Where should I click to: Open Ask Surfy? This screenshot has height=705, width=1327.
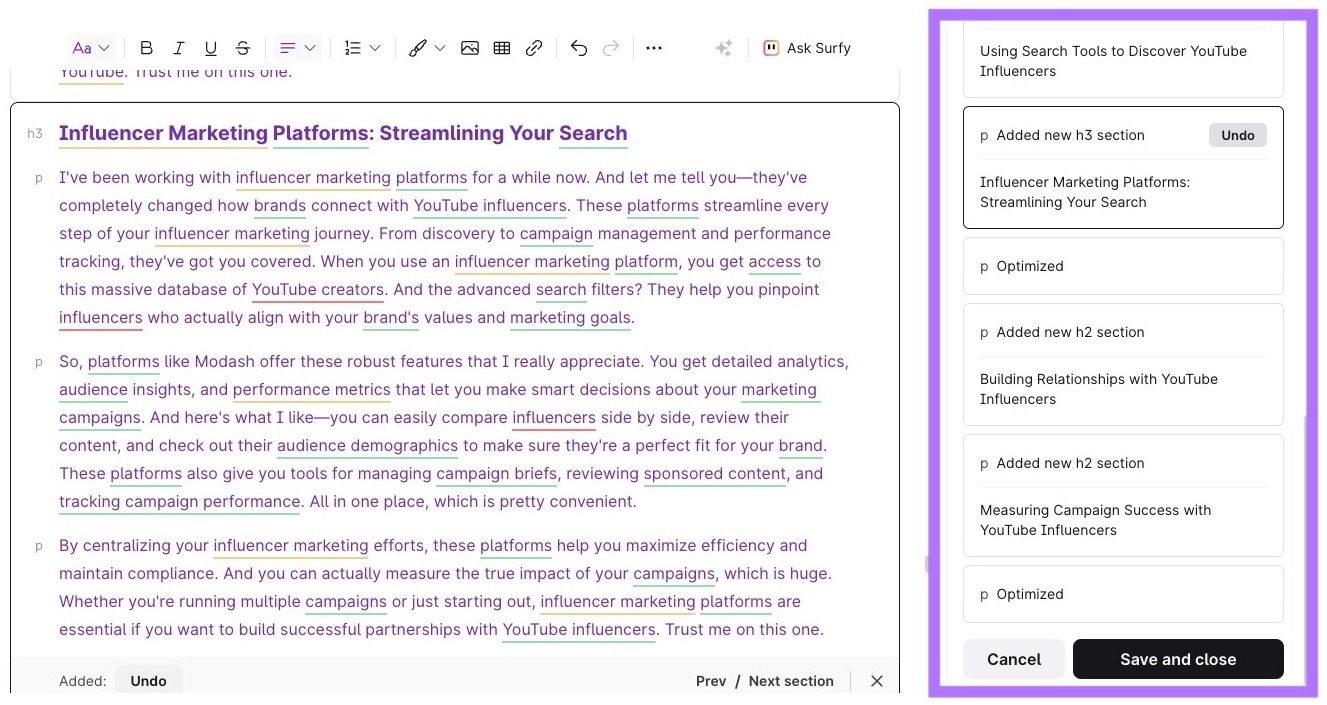(806, 47)
